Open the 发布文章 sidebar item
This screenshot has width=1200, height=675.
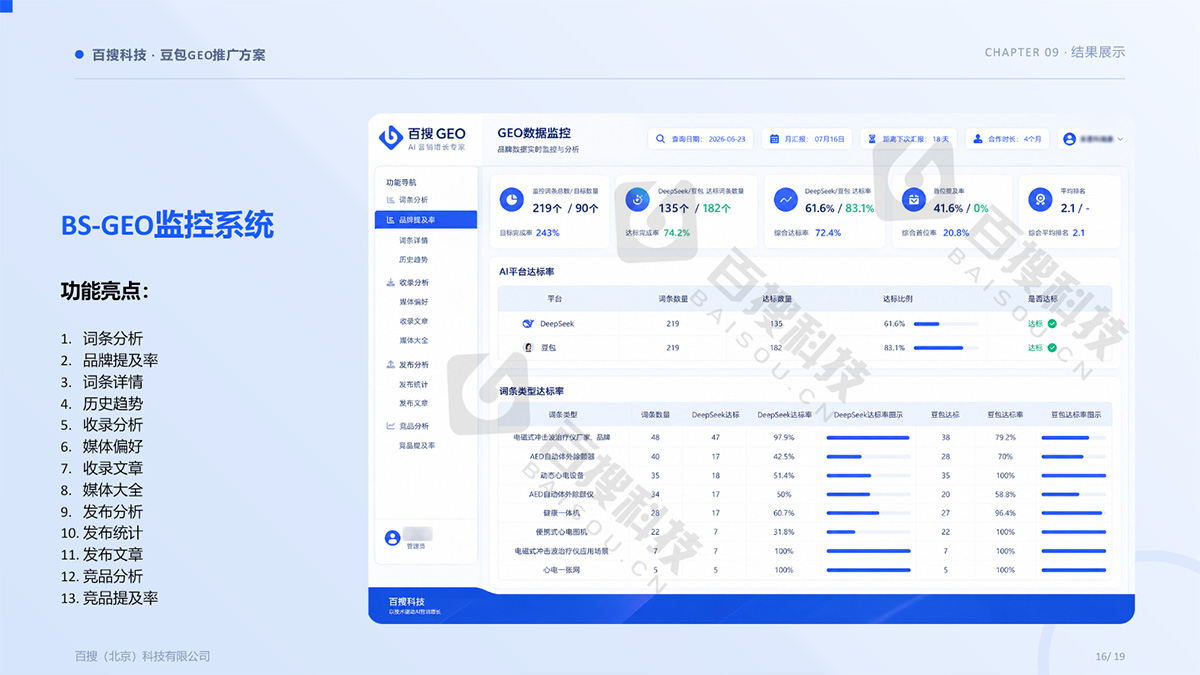pyautogui.click(x=413, y=404)
